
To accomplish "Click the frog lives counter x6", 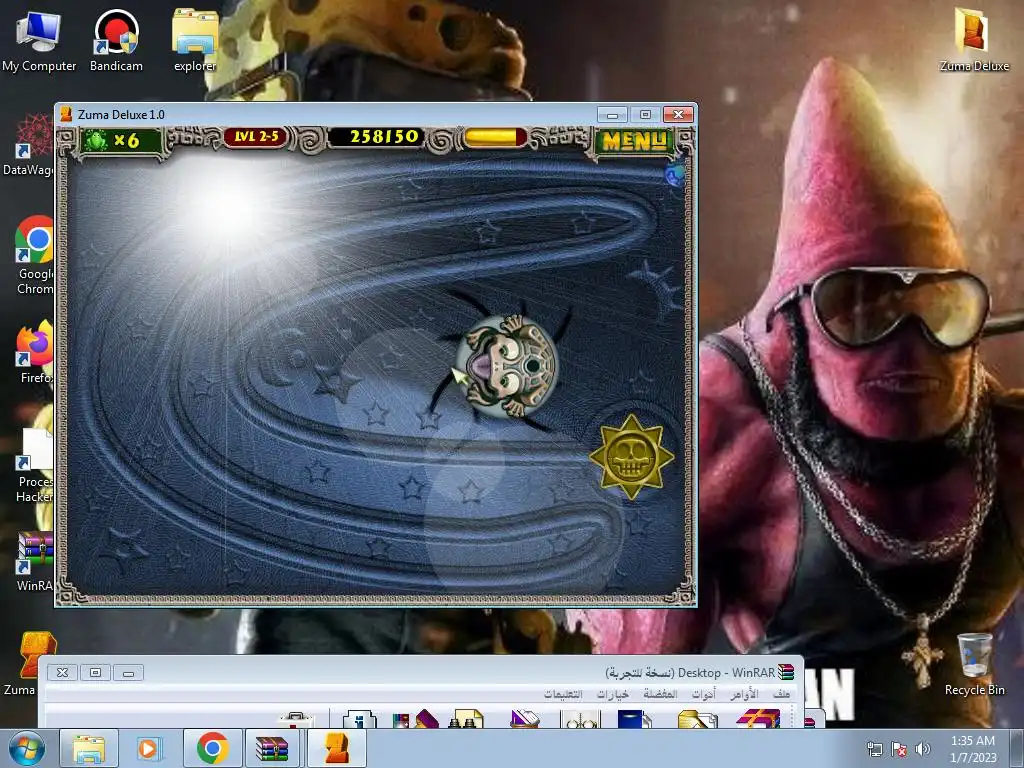I will point(119,140).
